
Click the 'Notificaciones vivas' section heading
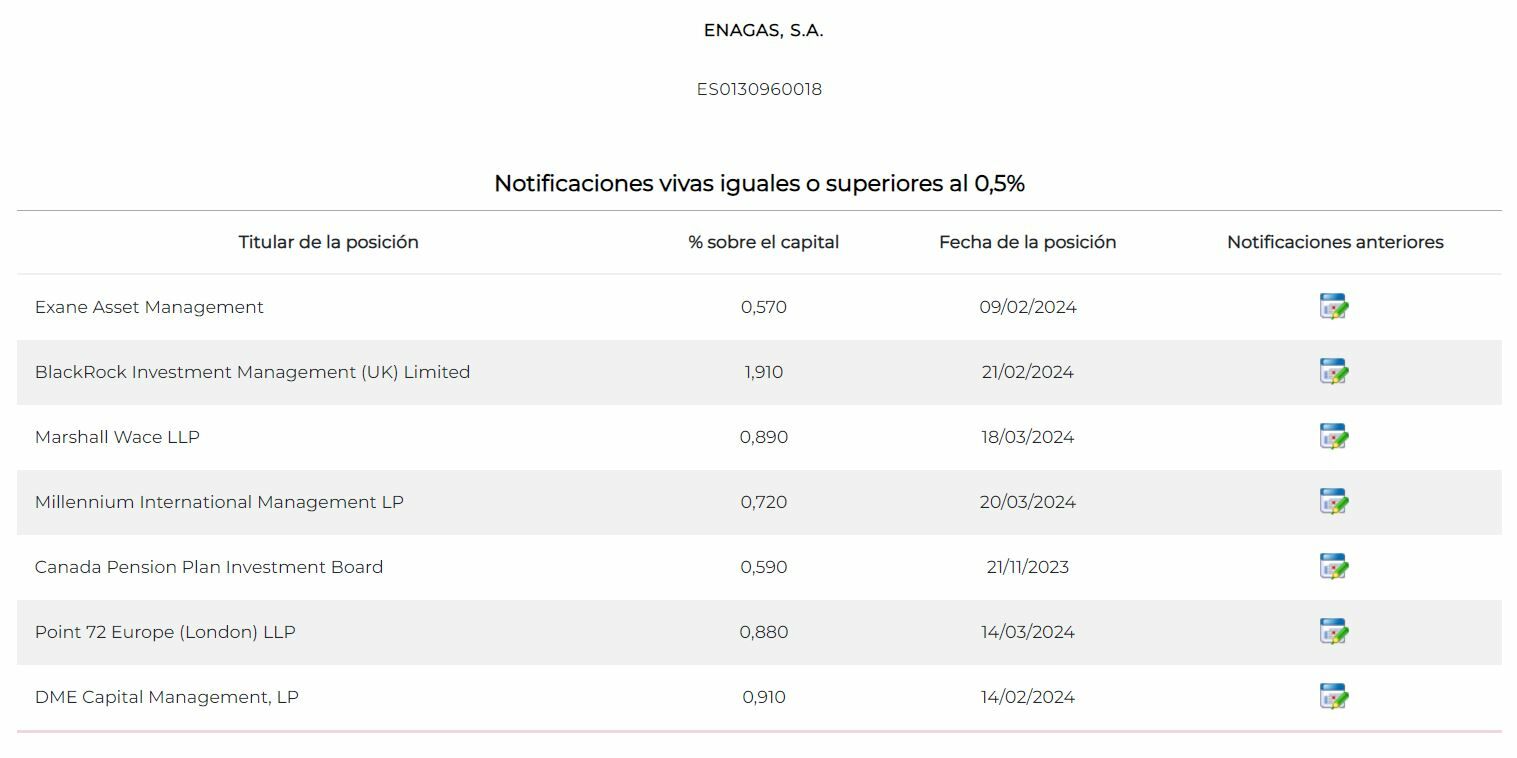pos(759,184)
